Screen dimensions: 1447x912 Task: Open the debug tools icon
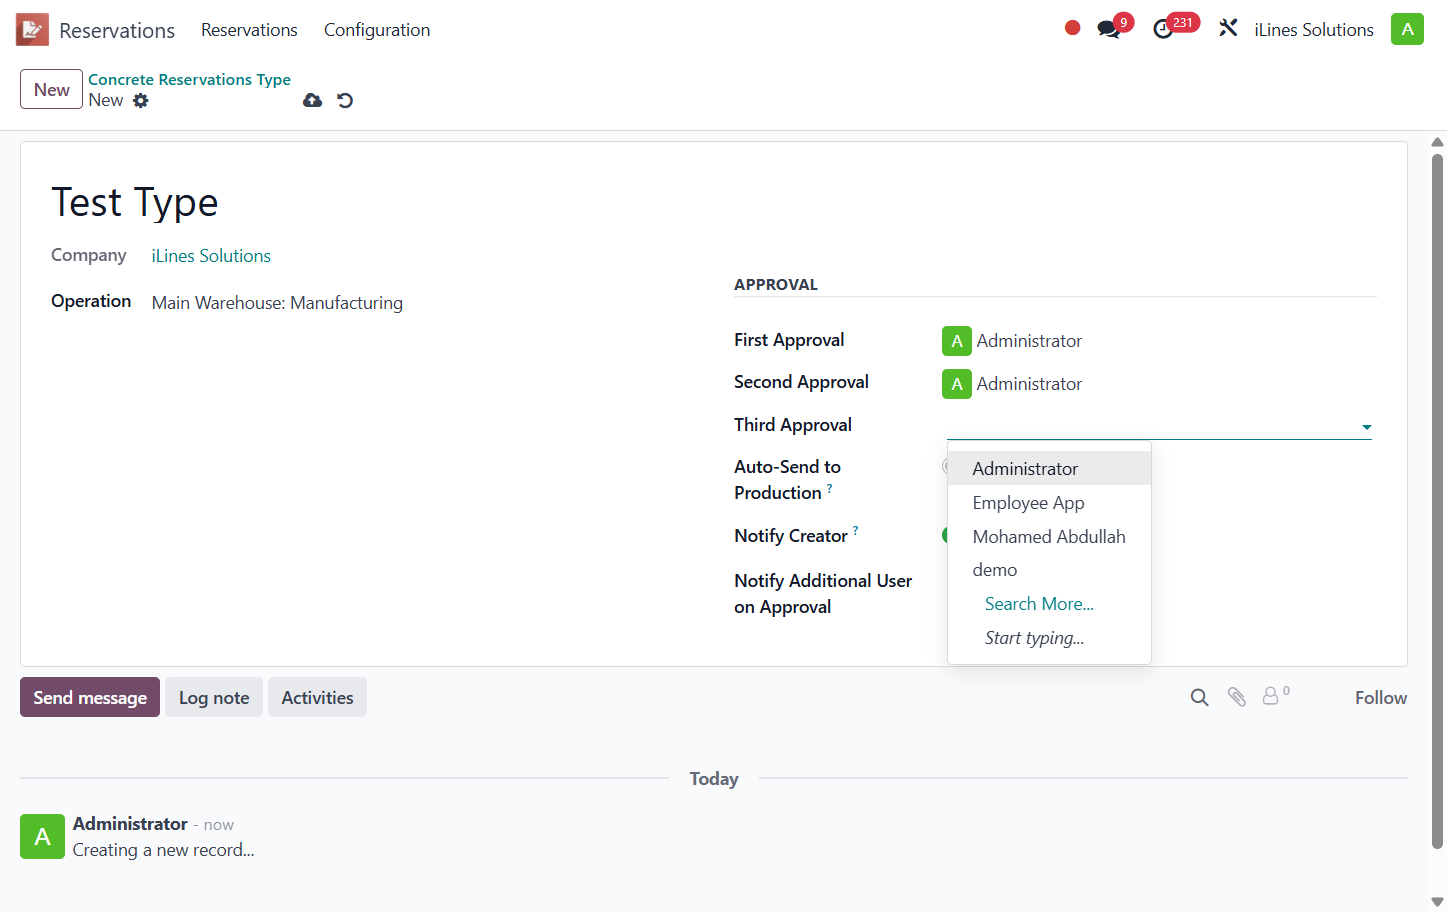[1228, 29]
